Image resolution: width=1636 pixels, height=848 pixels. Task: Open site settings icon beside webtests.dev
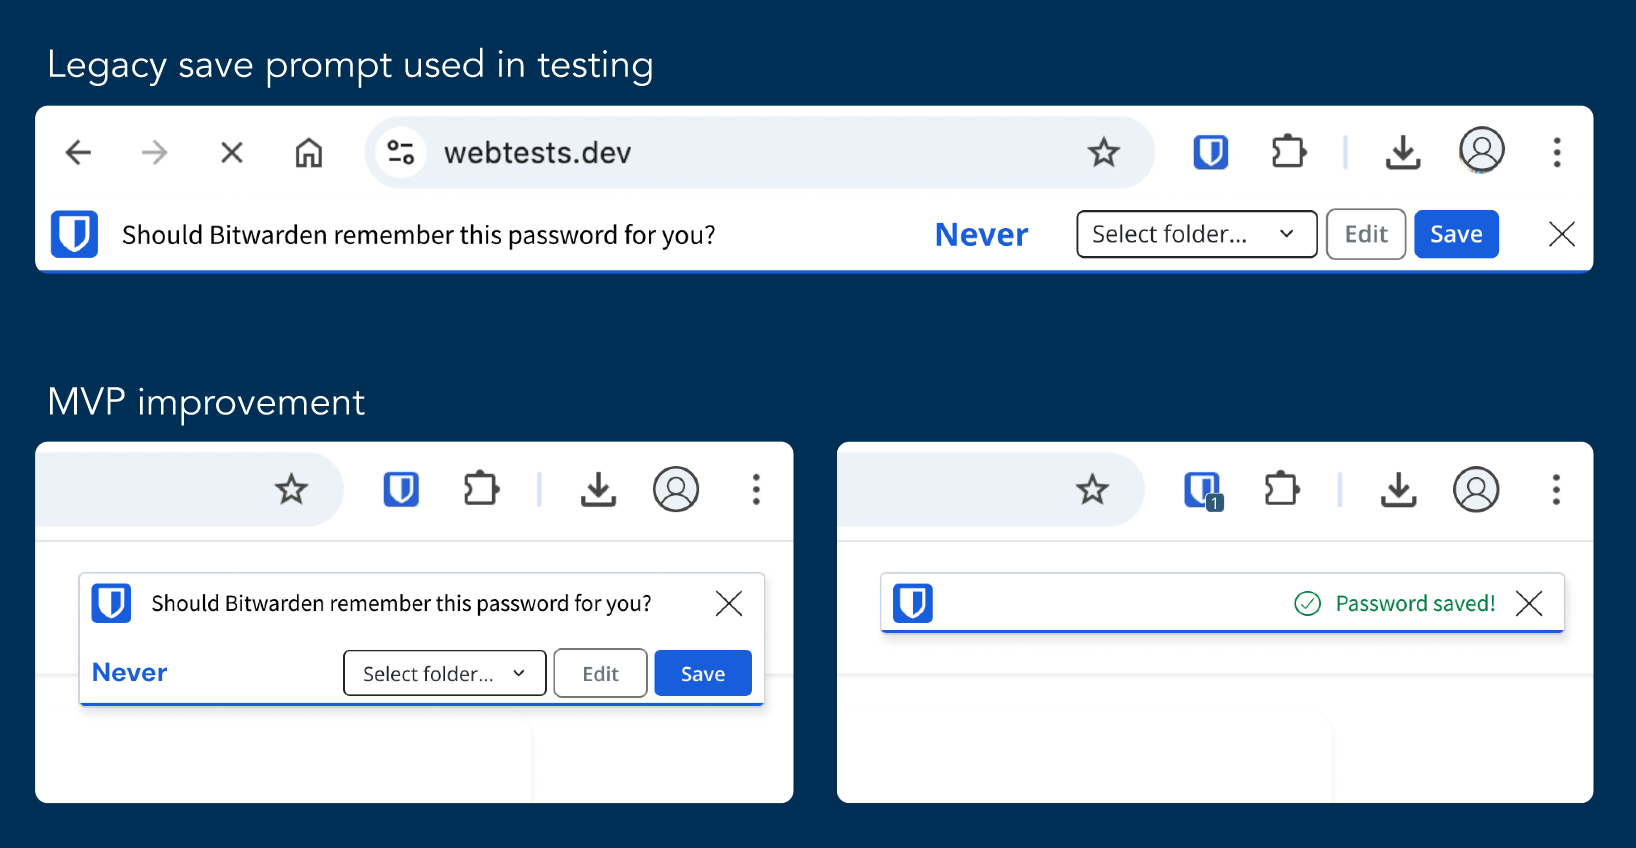tap(401, 152)
